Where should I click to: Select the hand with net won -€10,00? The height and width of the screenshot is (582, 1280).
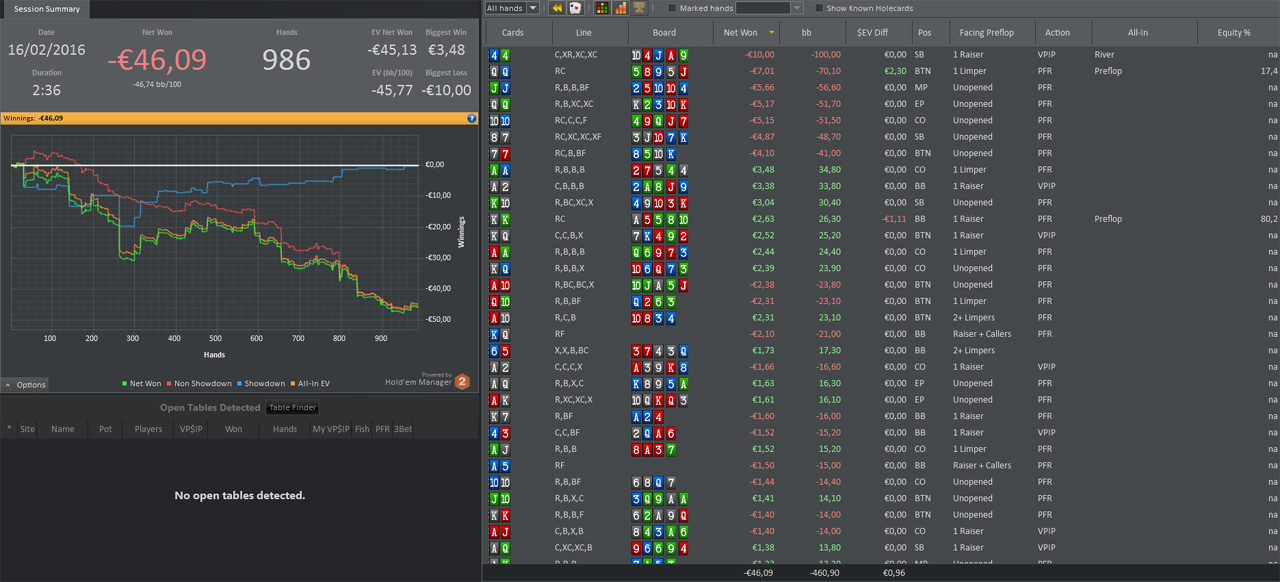[880, 54]
